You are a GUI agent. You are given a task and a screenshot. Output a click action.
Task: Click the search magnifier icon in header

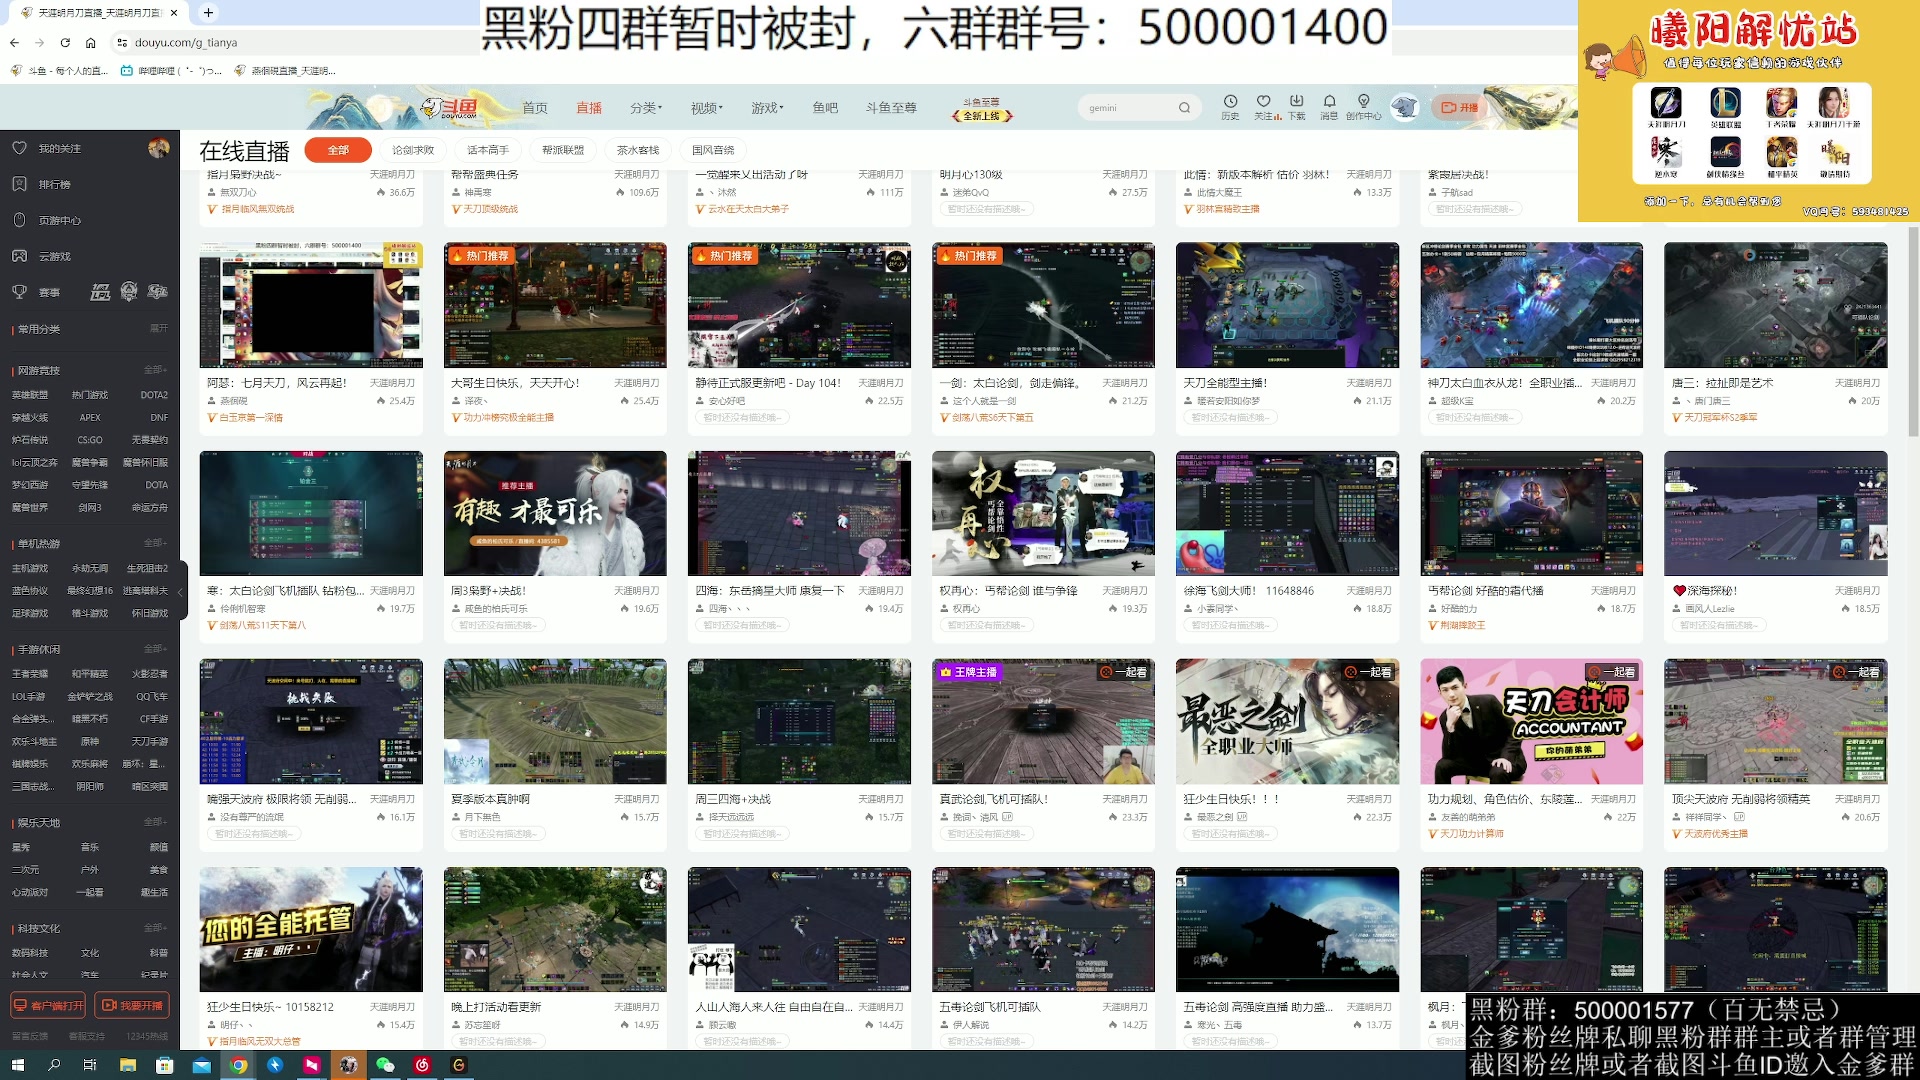[1184, 108]
